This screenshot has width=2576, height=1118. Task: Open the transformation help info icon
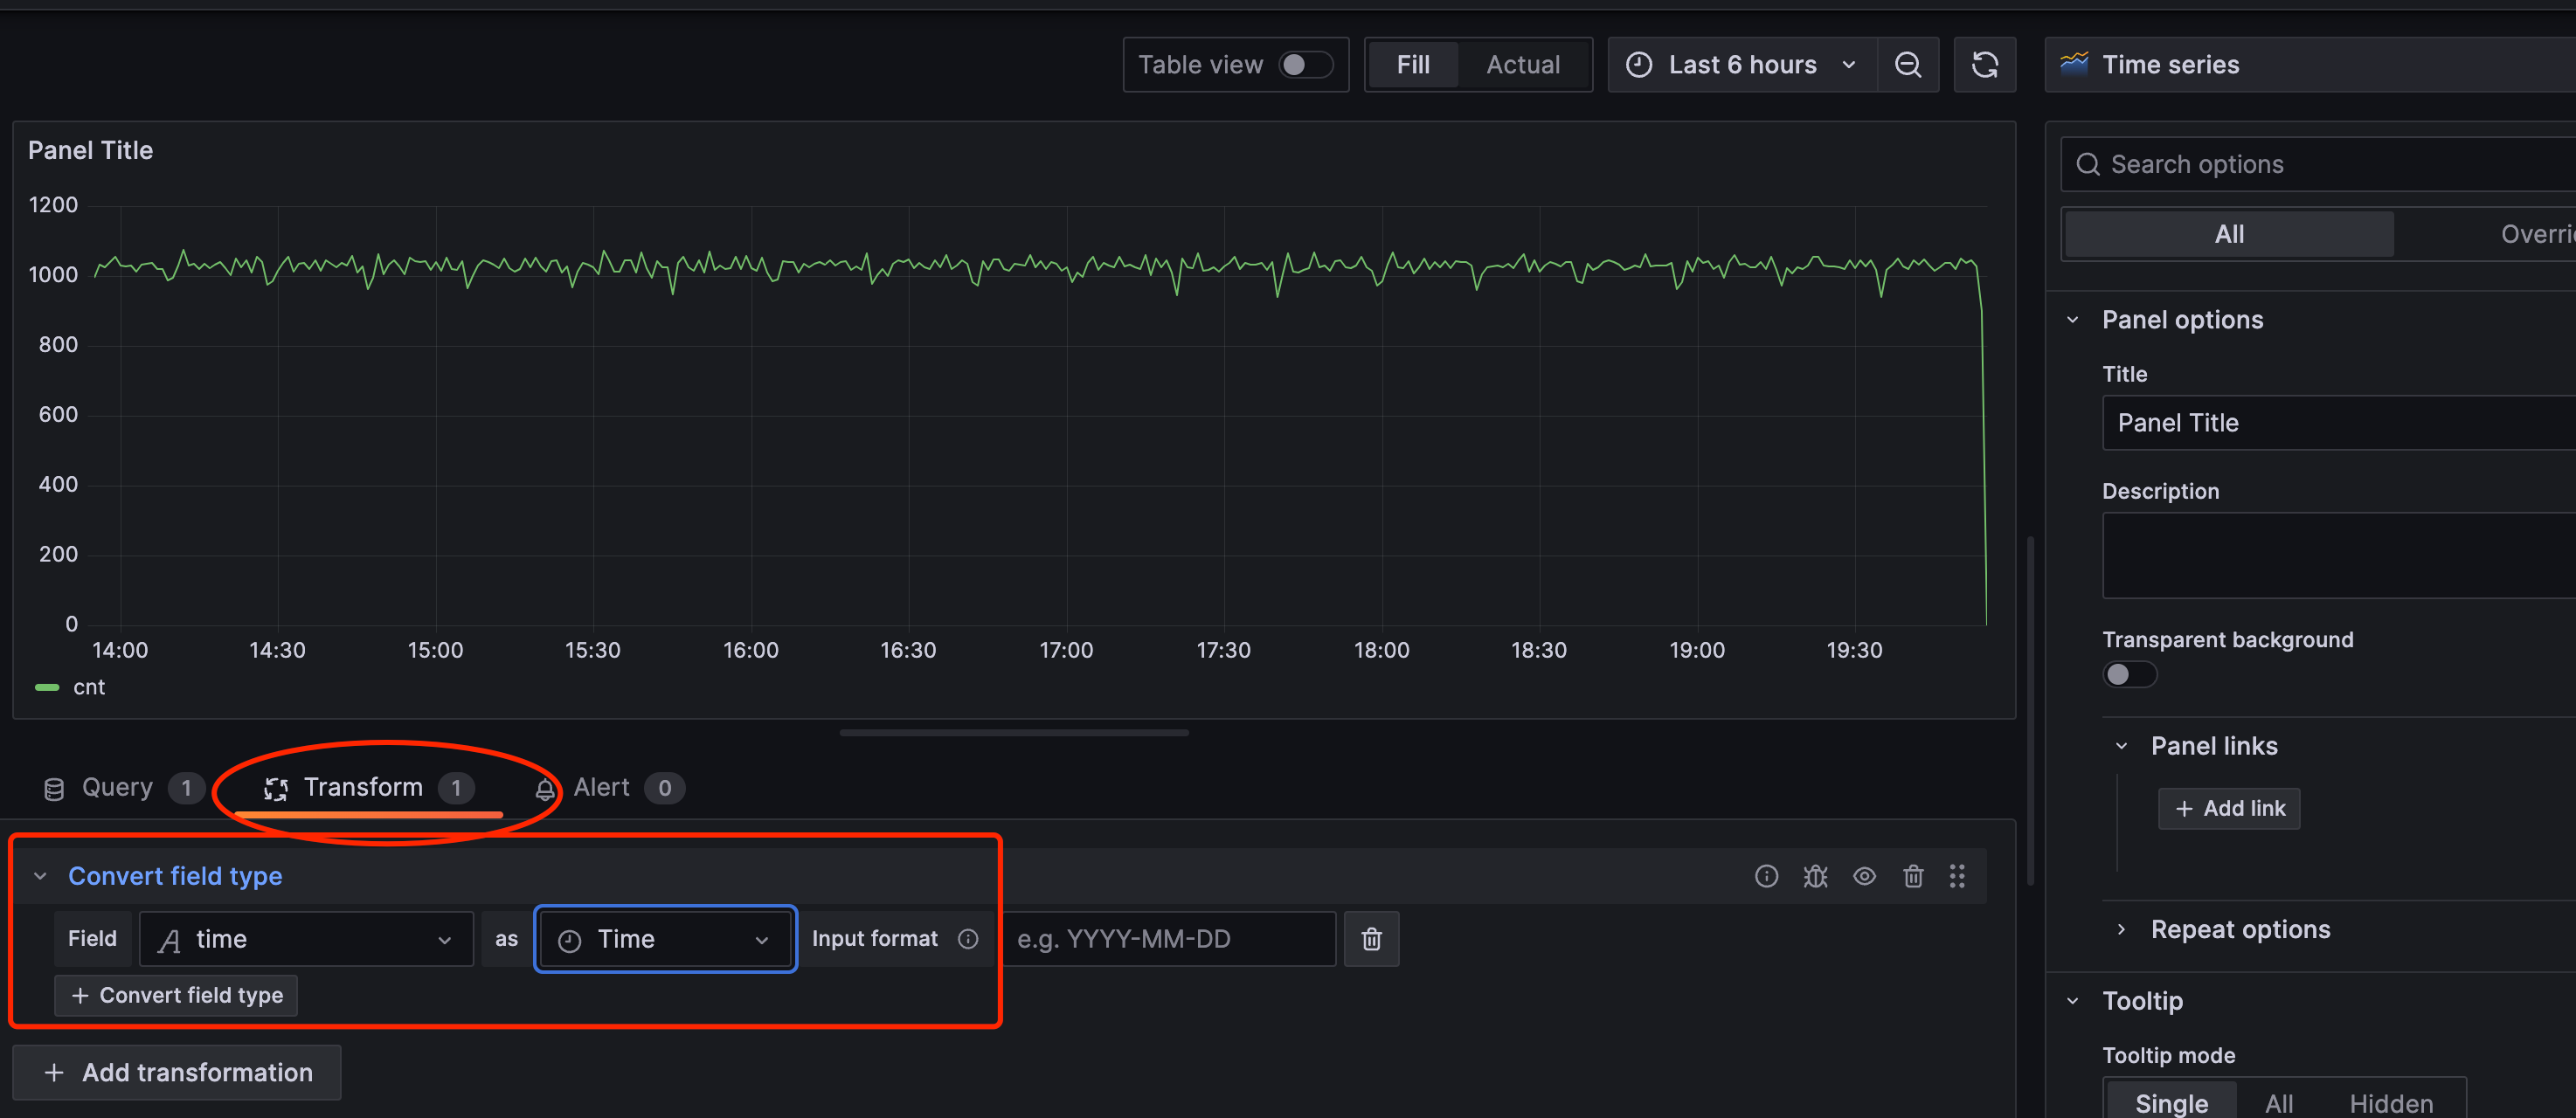point(1766,876)
